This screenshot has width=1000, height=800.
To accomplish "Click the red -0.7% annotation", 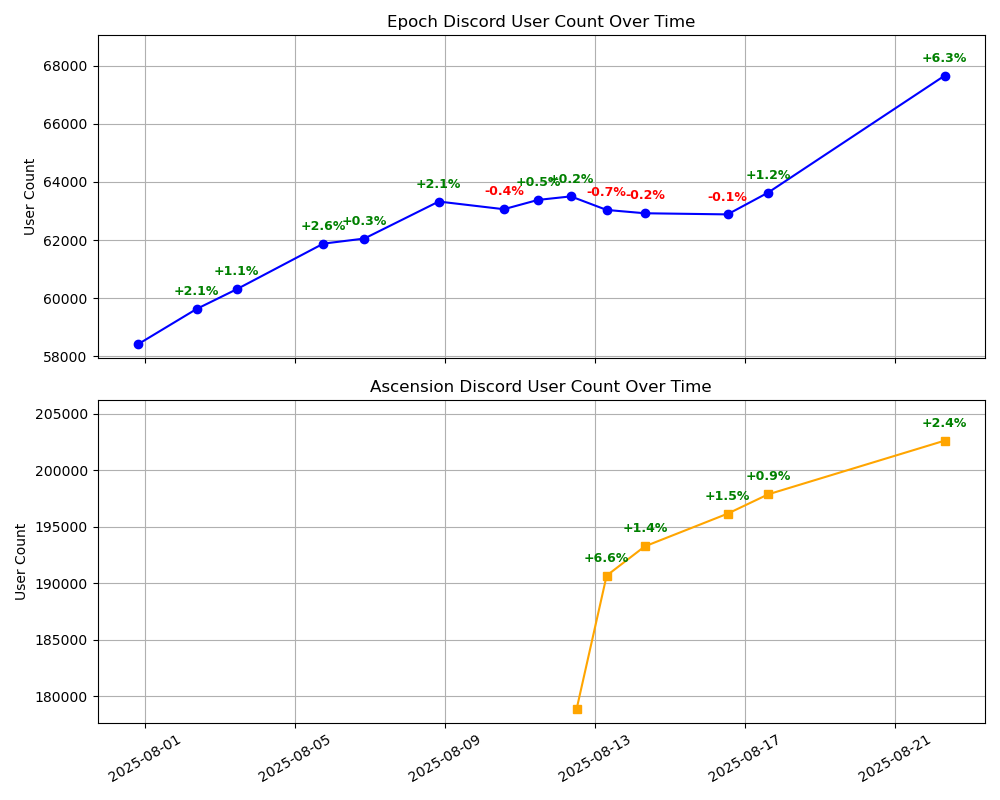I will click(x=606, y=192).
